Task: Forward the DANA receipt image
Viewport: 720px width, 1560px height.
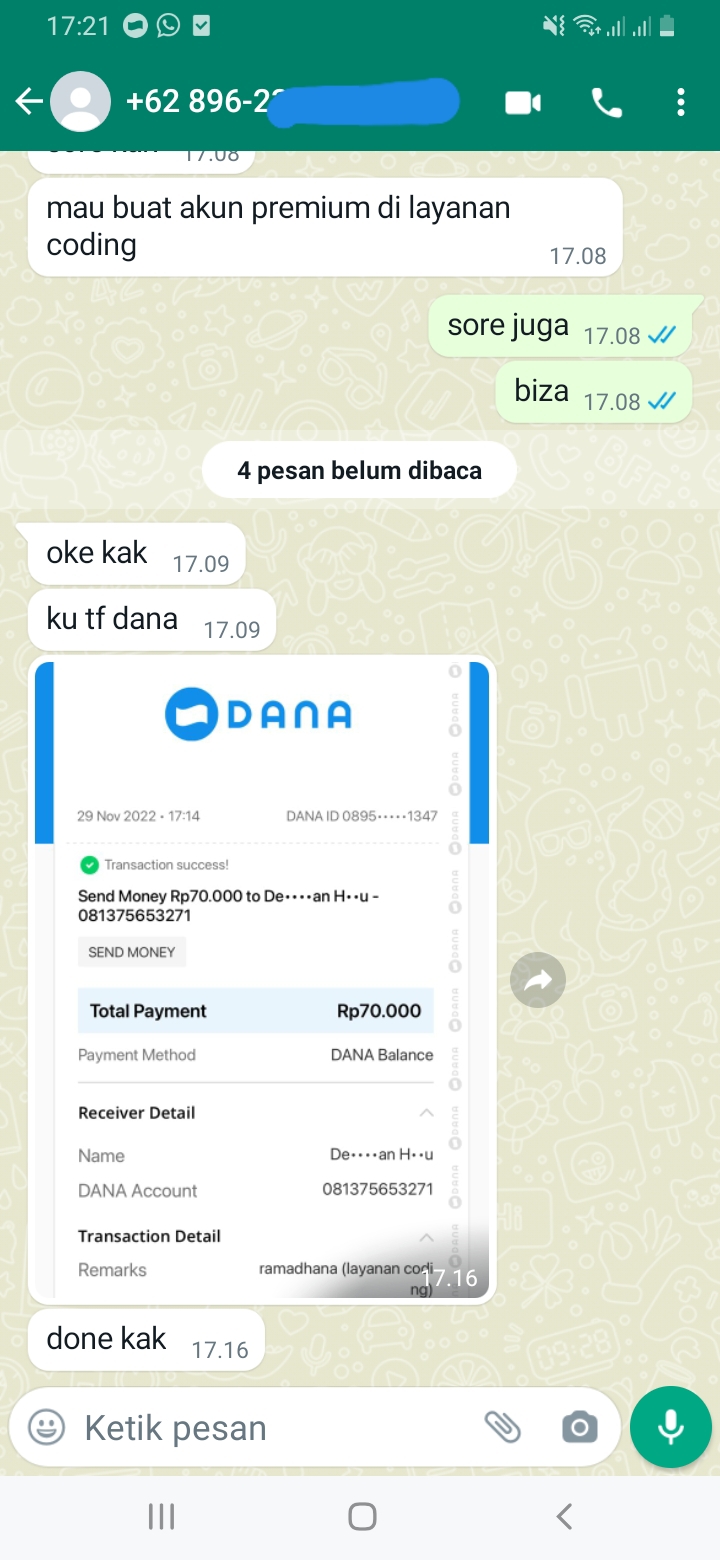Action: pos(538,981)
